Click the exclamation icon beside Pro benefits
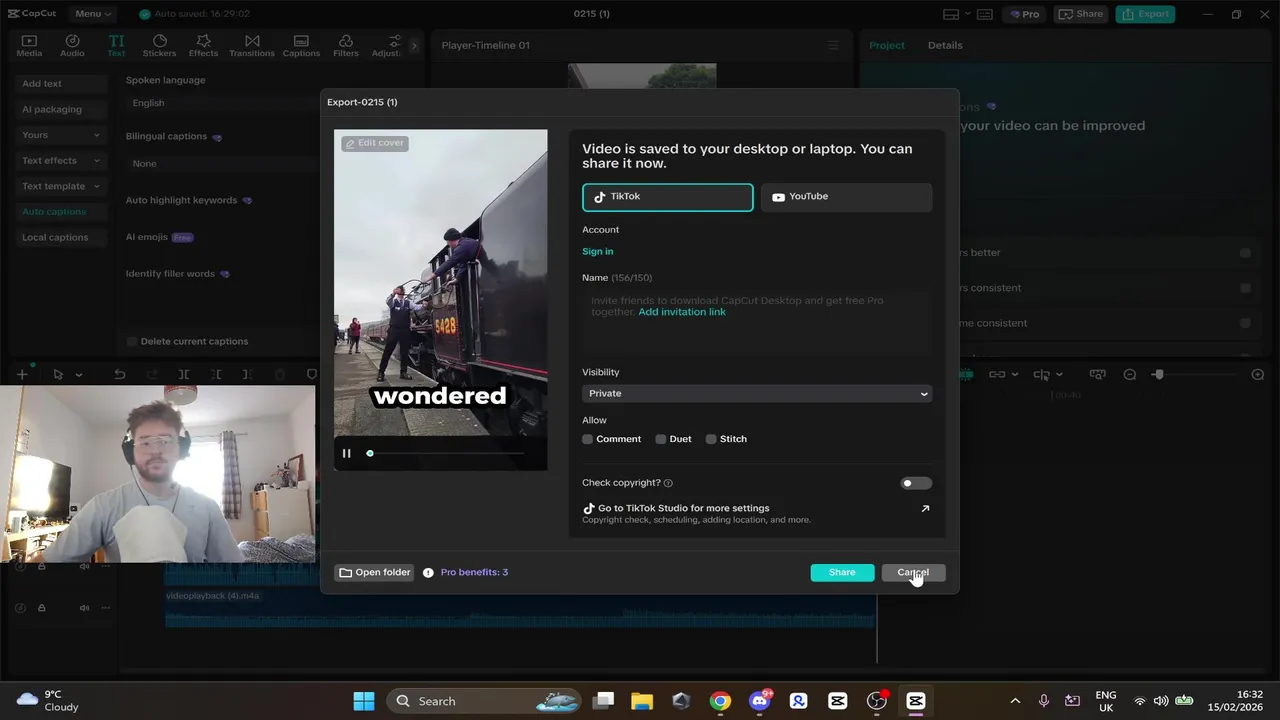1280x720 pixels. (x=428, y=572)
